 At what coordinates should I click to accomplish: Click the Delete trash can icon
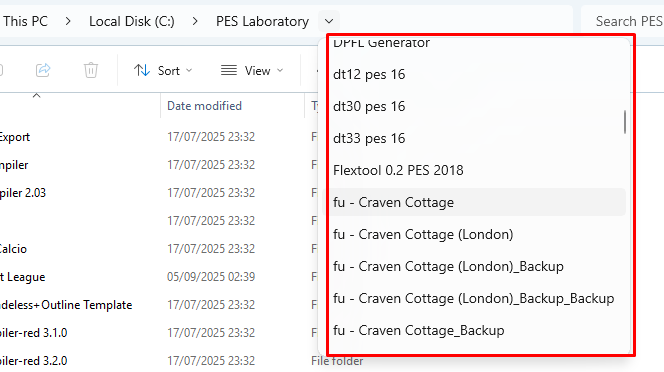point(91,70)
